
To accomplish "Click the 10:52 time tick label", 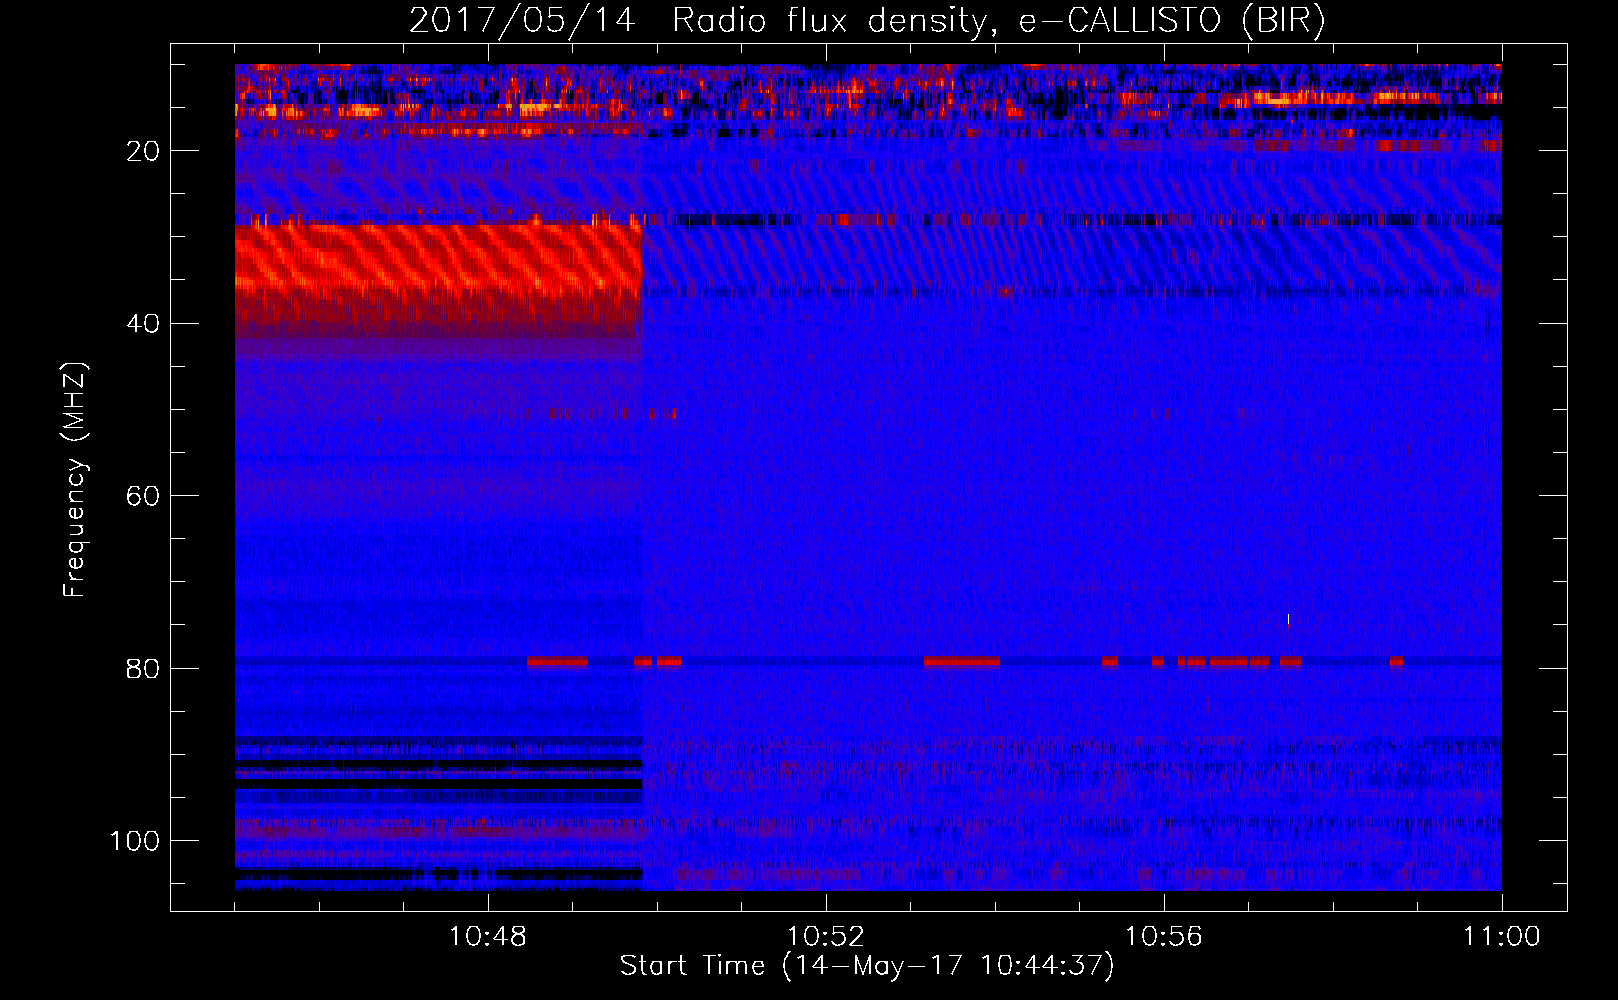I will [826, 936].
